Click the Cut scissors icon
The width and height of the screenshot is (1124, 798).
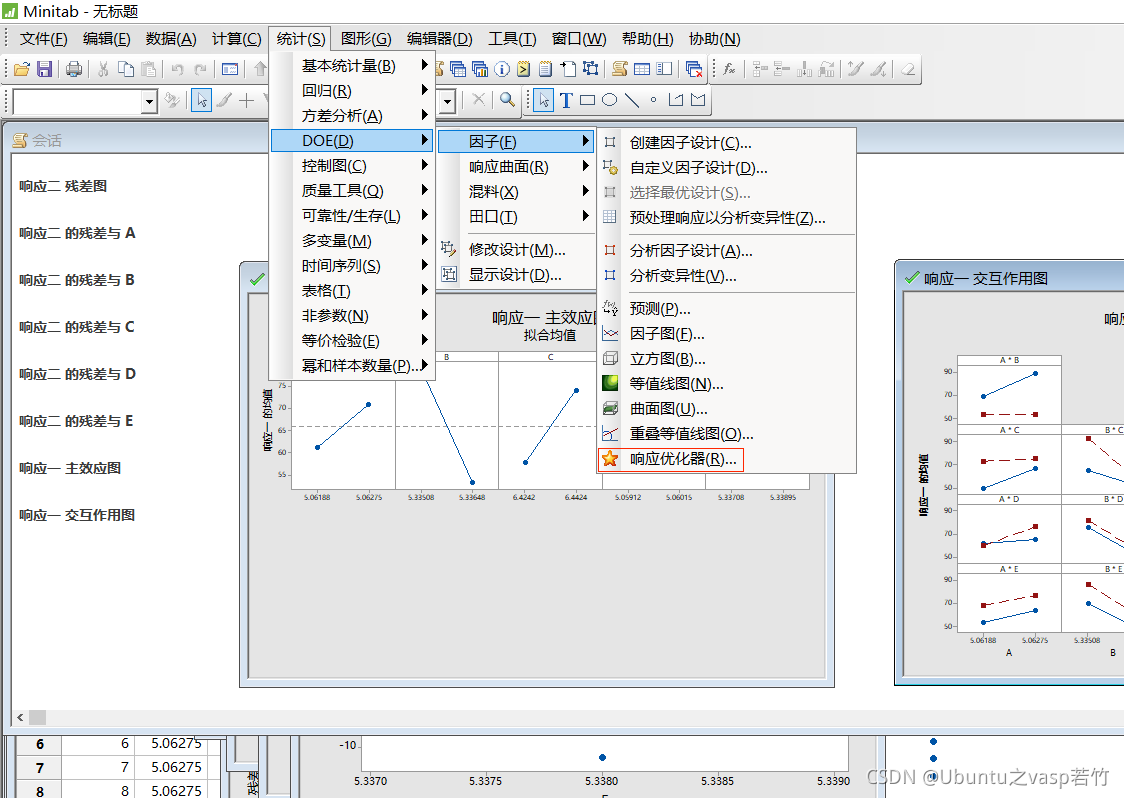pos(103,69)
